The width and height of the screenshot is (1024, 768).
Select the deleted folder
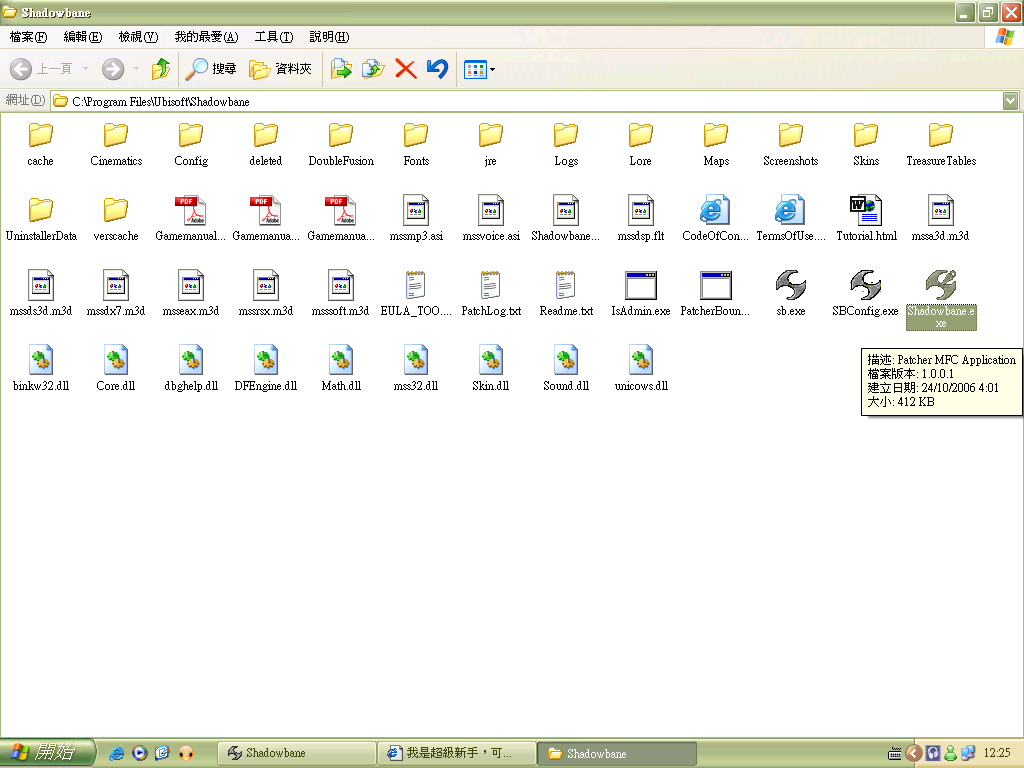[x=266, y=144]
